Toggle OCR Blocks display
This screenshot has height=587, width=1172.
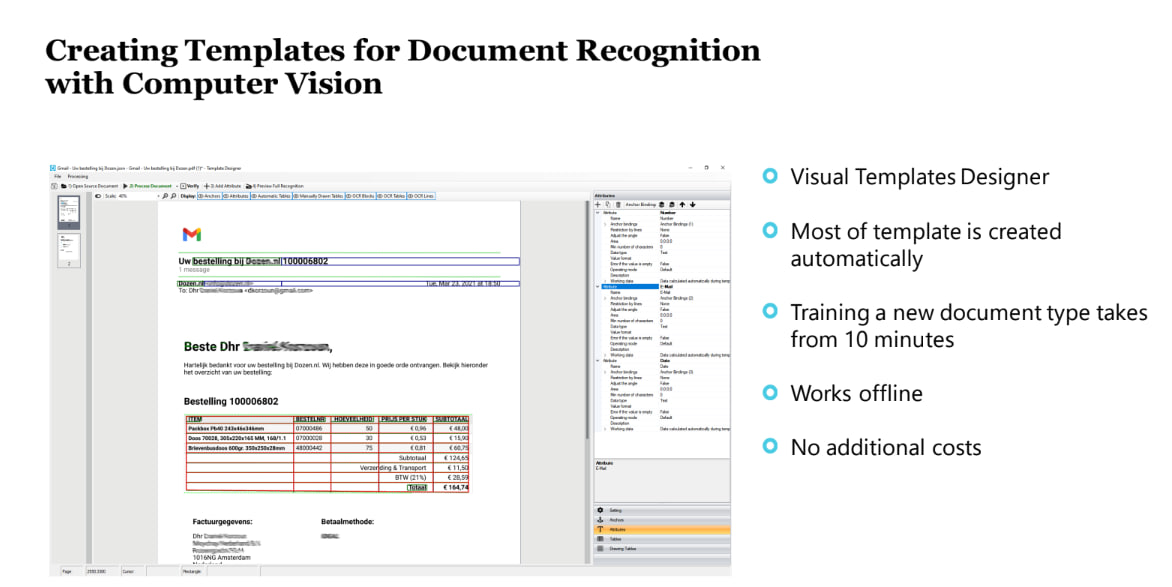click(x=360, y=196)
